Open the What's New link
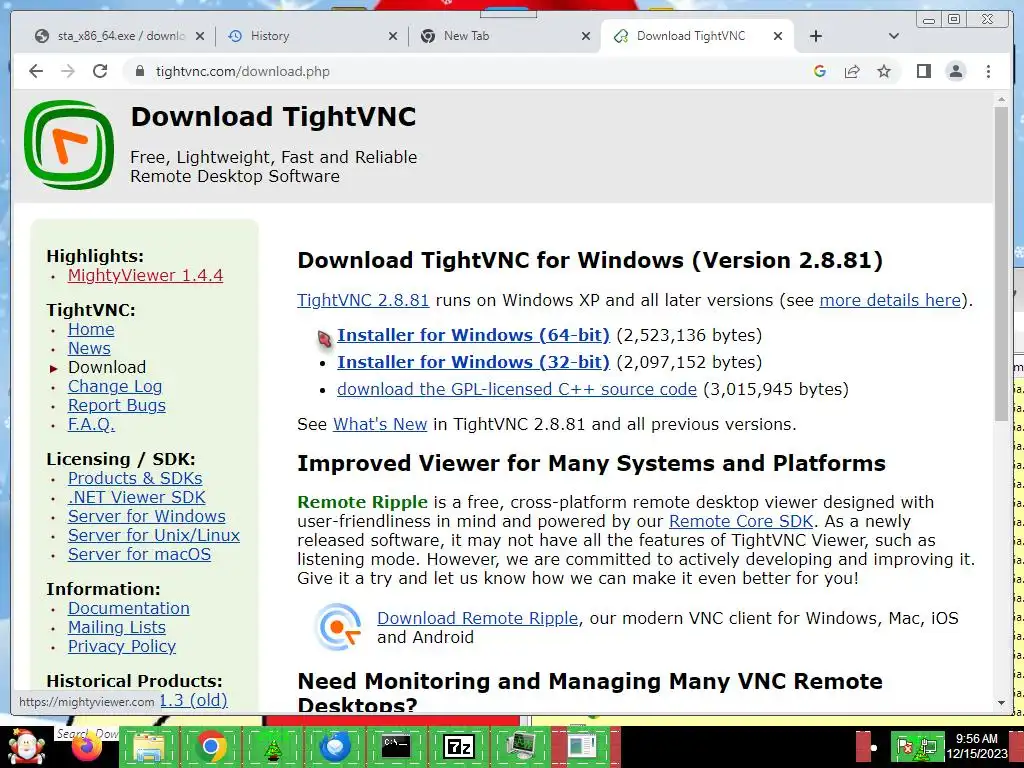Viewport: 1024px width, 768px height. tap(380, 424)
